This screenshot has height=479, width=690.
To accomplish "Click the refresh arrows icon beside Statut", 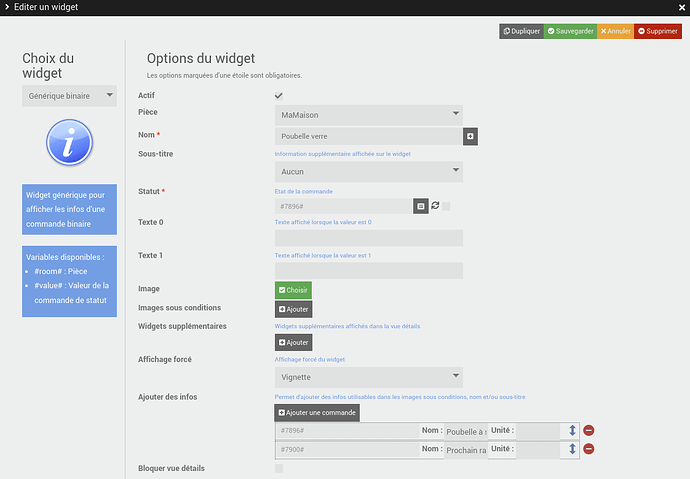I will tap(435, 206).
